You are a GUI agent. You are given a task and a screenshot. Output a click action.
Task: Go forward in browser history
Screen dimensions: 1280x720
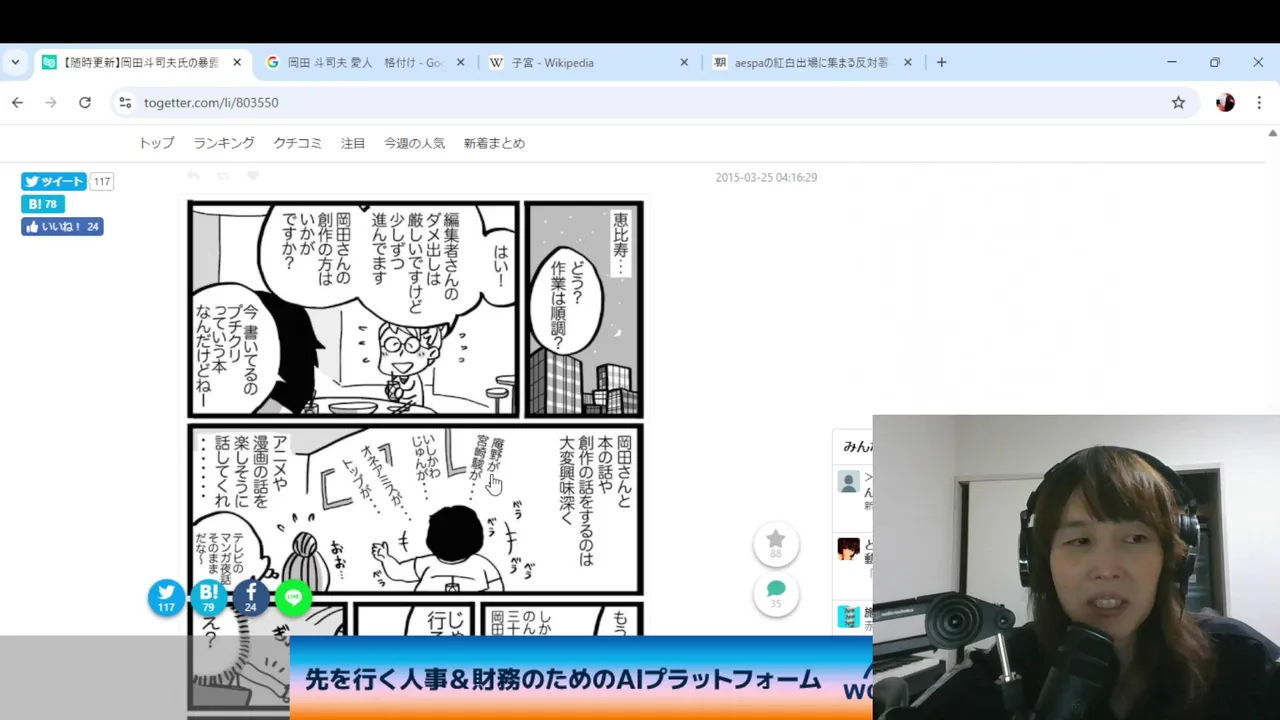point(51,102)
